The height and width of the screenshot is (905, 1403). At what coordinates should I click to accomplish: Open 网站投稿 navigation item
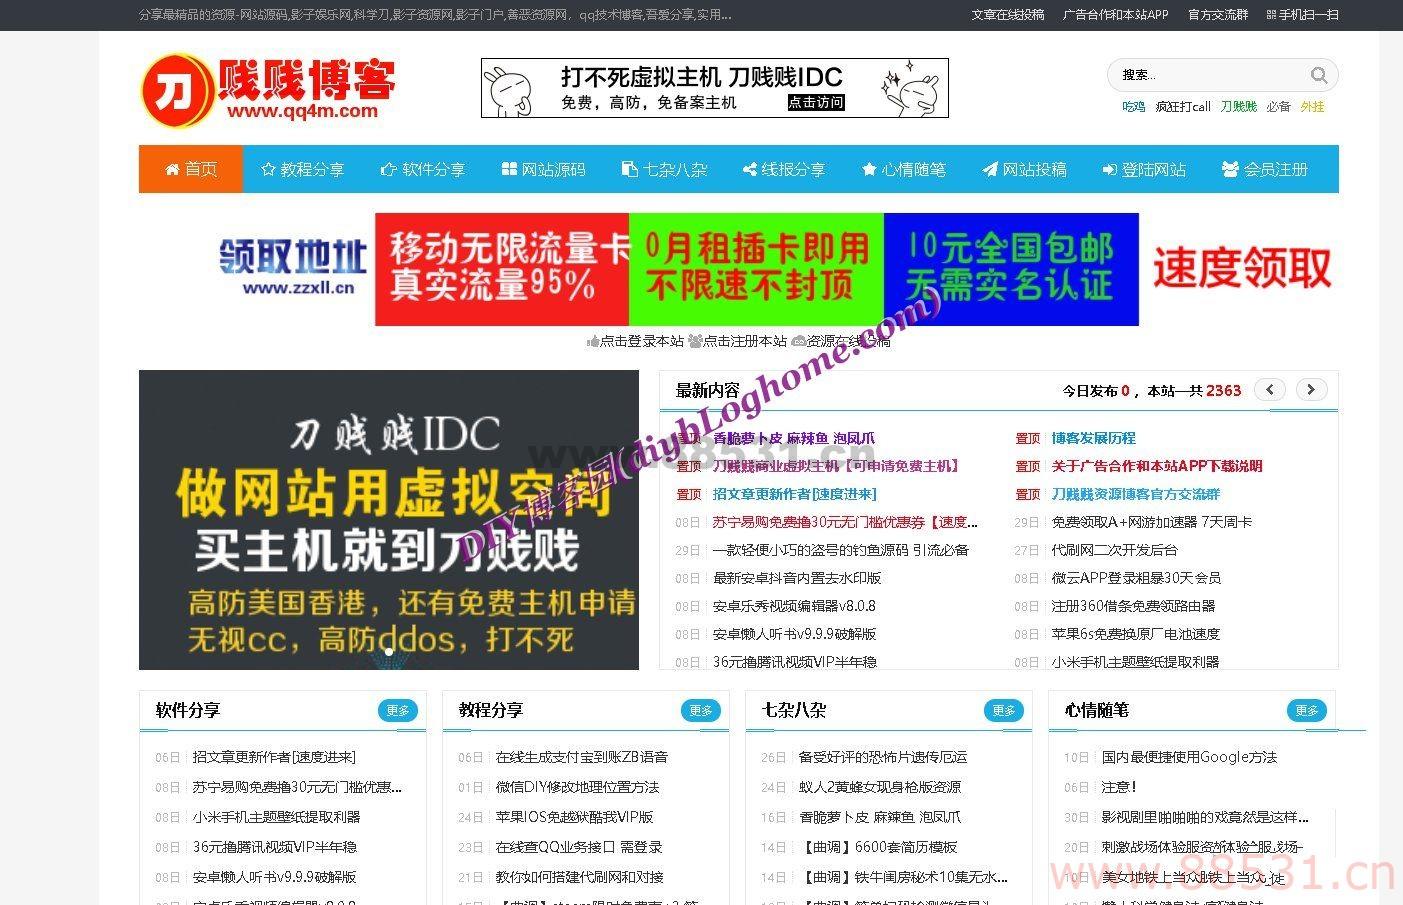click(1024, 169)
